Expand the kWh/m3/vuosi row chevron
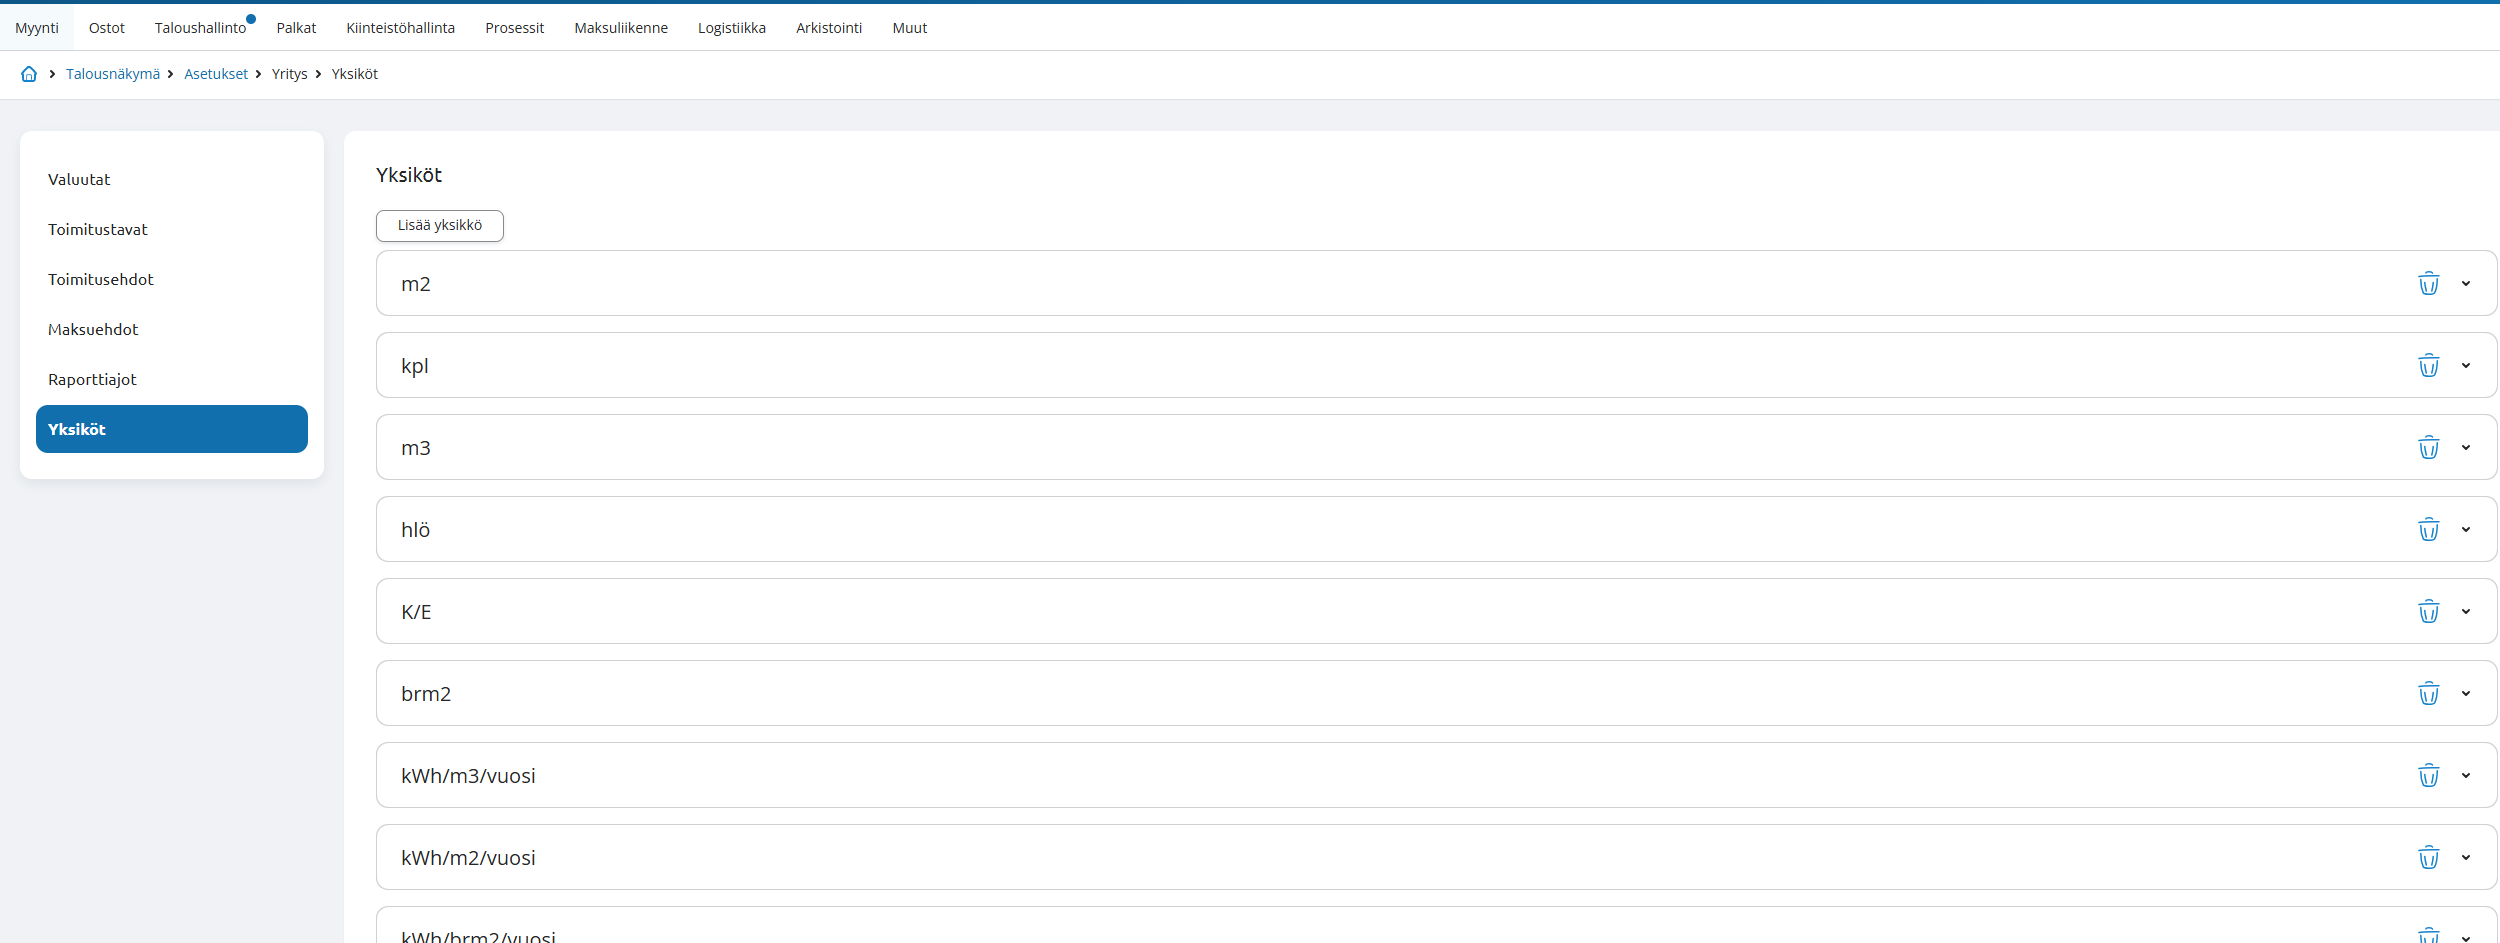This screenshot has height=943, width=2500. pos(2466,776)
